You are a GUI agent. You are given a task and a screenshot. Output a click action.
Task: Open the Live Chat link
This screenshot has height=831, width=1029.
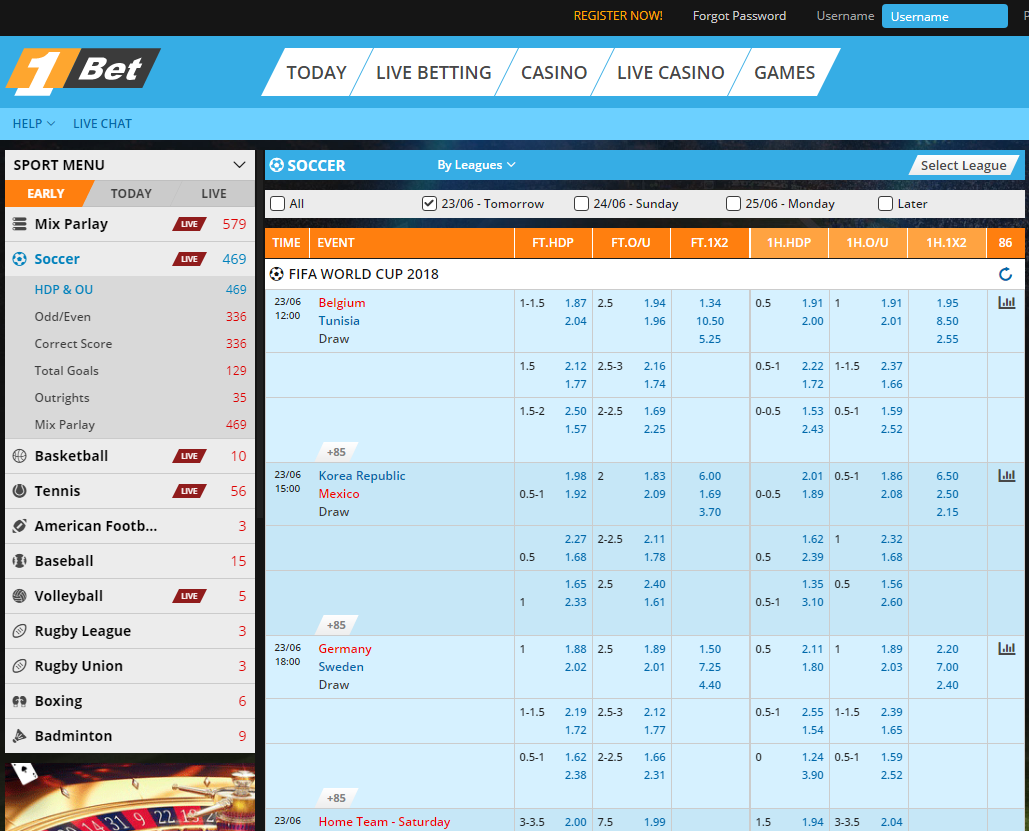[x=102, y=123]
